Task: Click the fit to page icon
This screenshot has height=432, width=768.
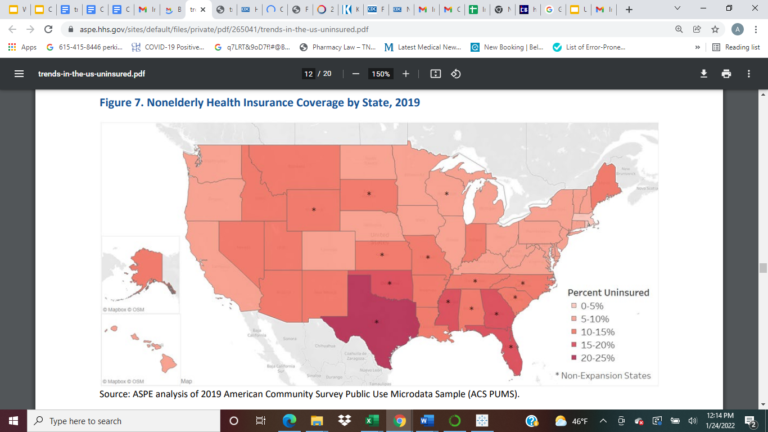Action: click(x=435, y=74)
